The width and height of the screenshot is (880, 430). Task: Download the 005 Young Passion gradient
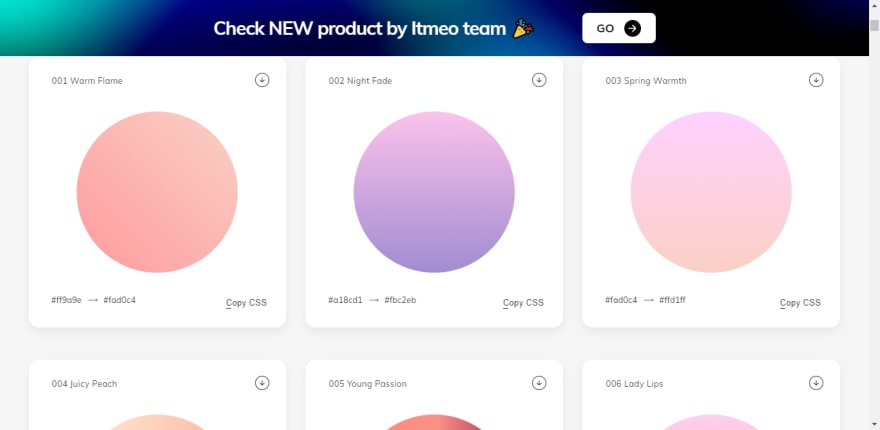(x=539, y=383)
